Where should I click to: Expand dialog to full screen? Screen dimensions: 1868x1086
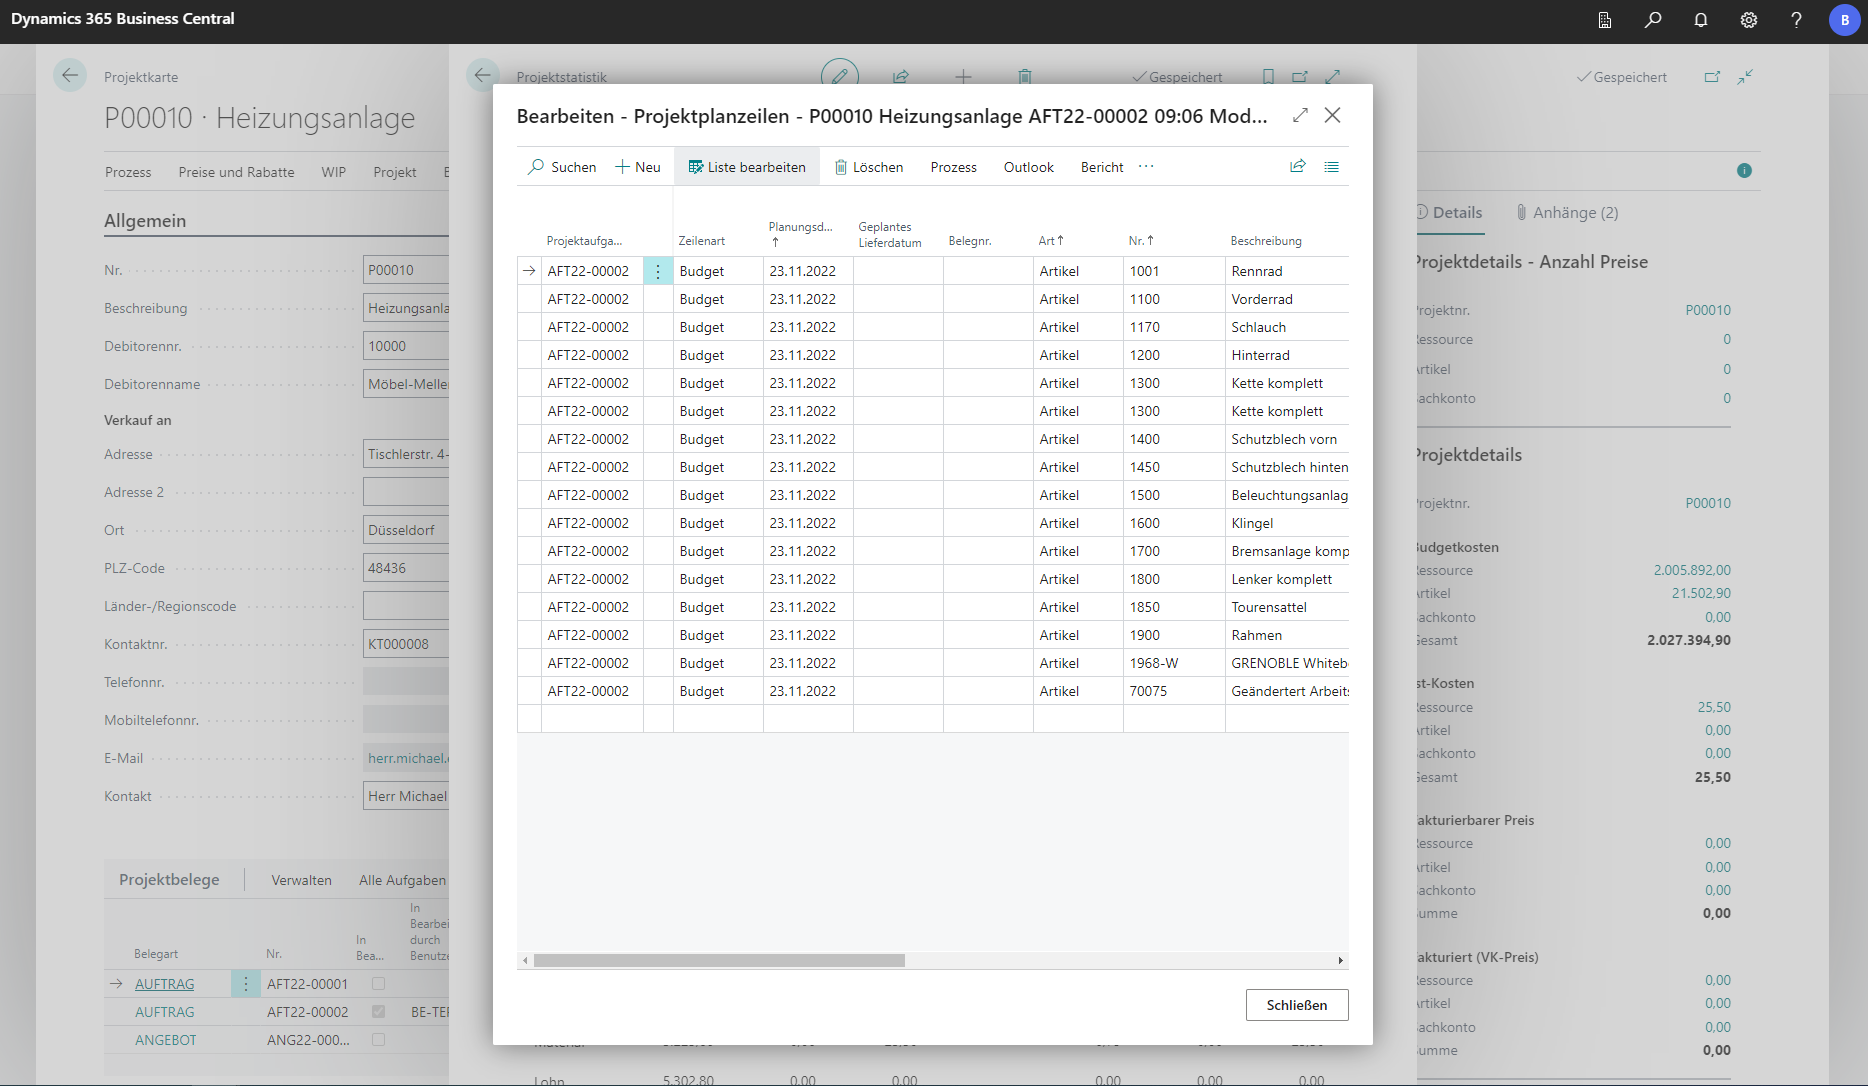(x=1300, y=116)
